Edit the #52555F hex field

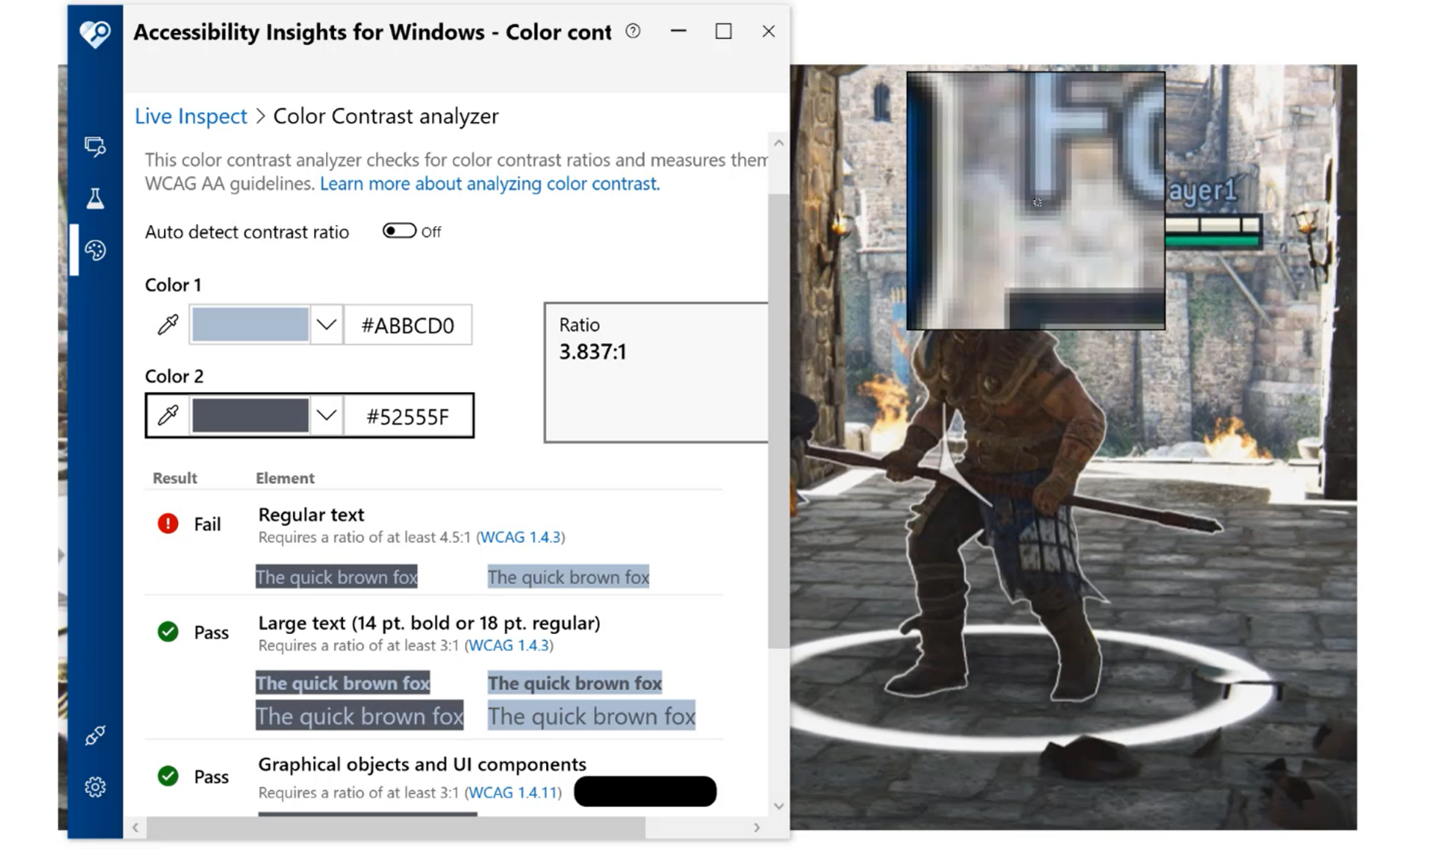point(408,416)
